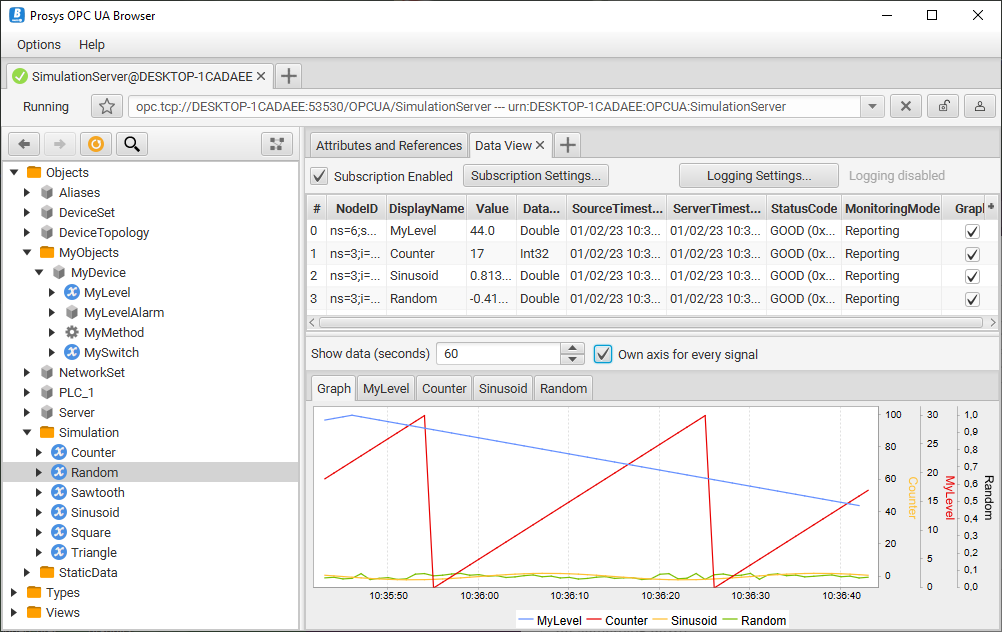Open the Logging Settings dialog
Viewport: 1002px width, 632px height.
click(x=759, y=176)
